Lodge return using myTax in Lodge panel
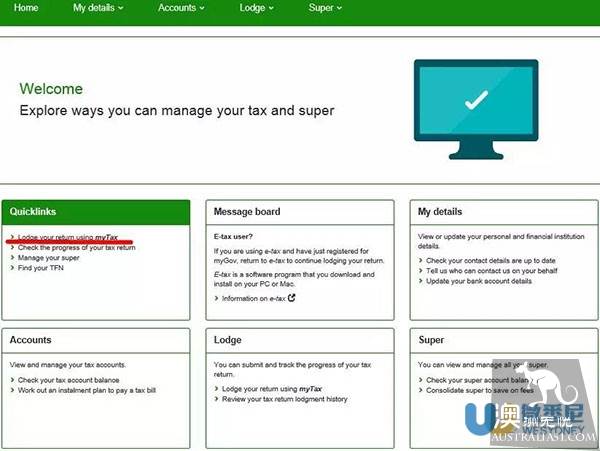The image size is (600, 451). point(272,389)
